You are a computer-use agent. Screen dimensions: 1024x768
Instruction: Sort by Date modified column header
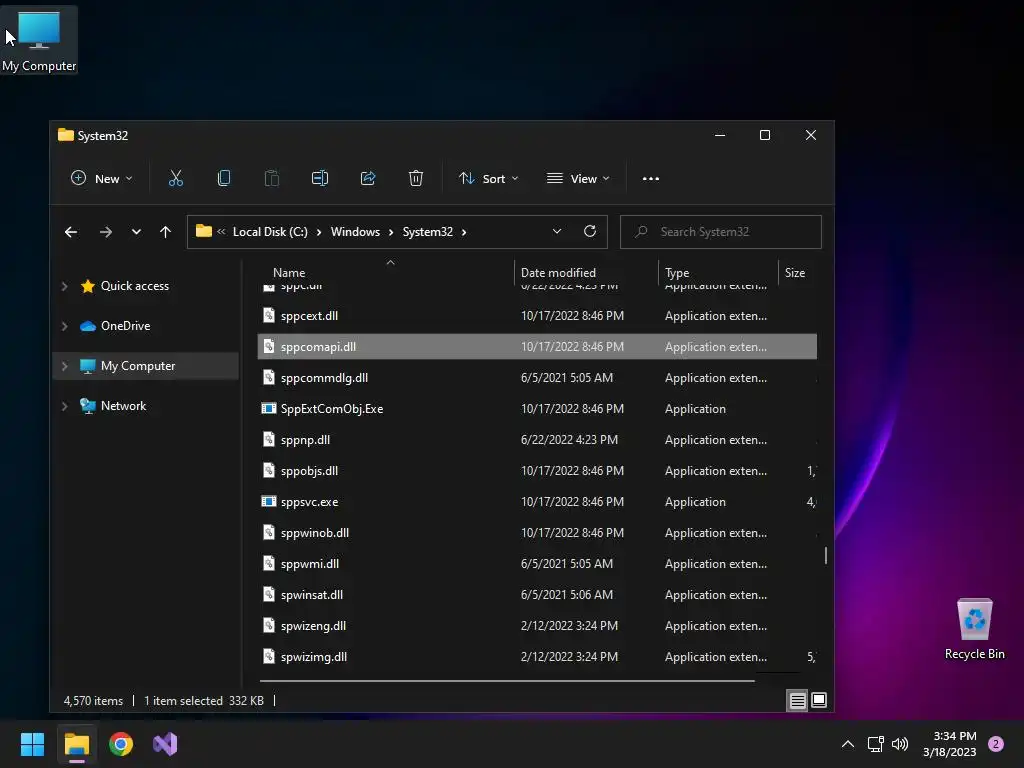(586, 273)
